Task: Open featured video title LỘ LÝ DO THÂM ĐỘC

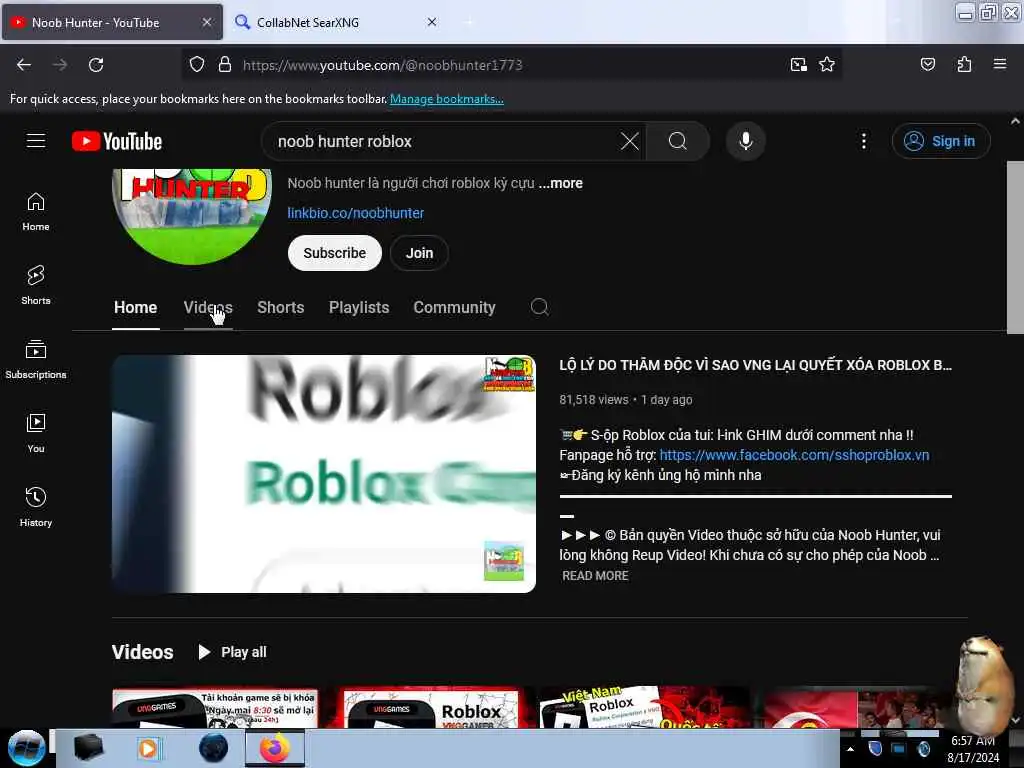Action: pos(756,365)
